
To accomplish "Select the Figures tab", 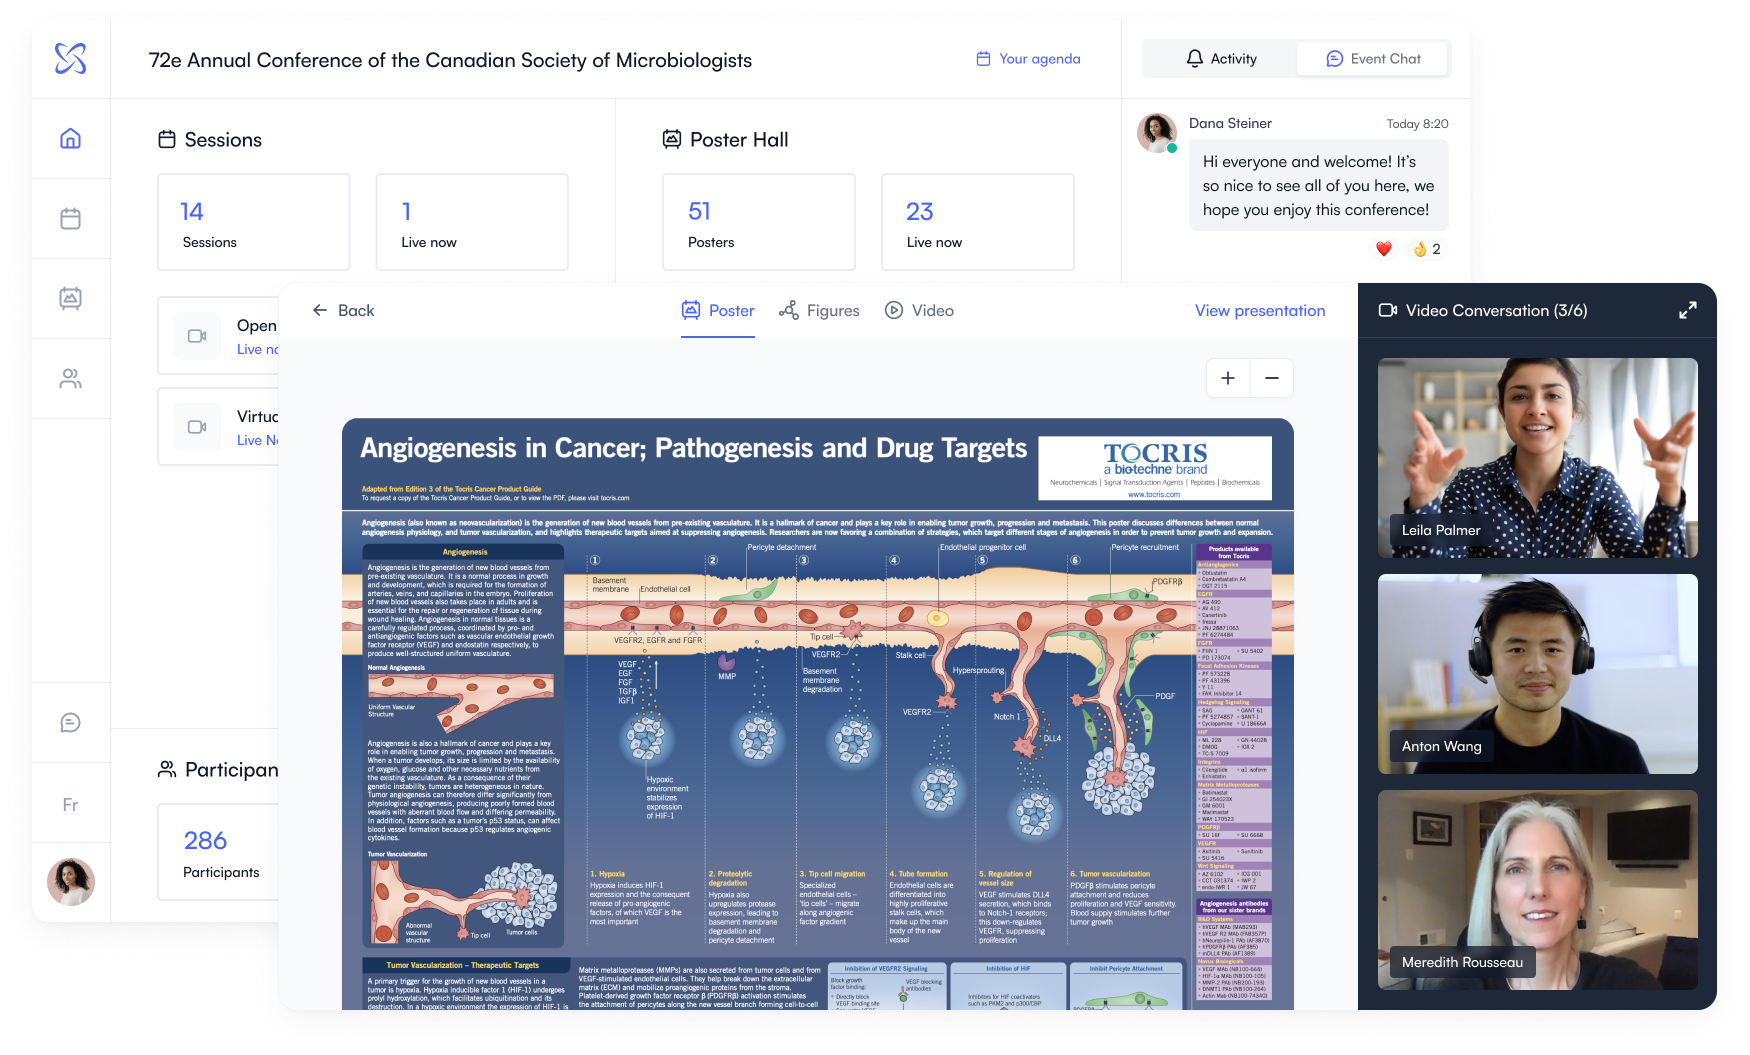I will (x=819, y=311).
